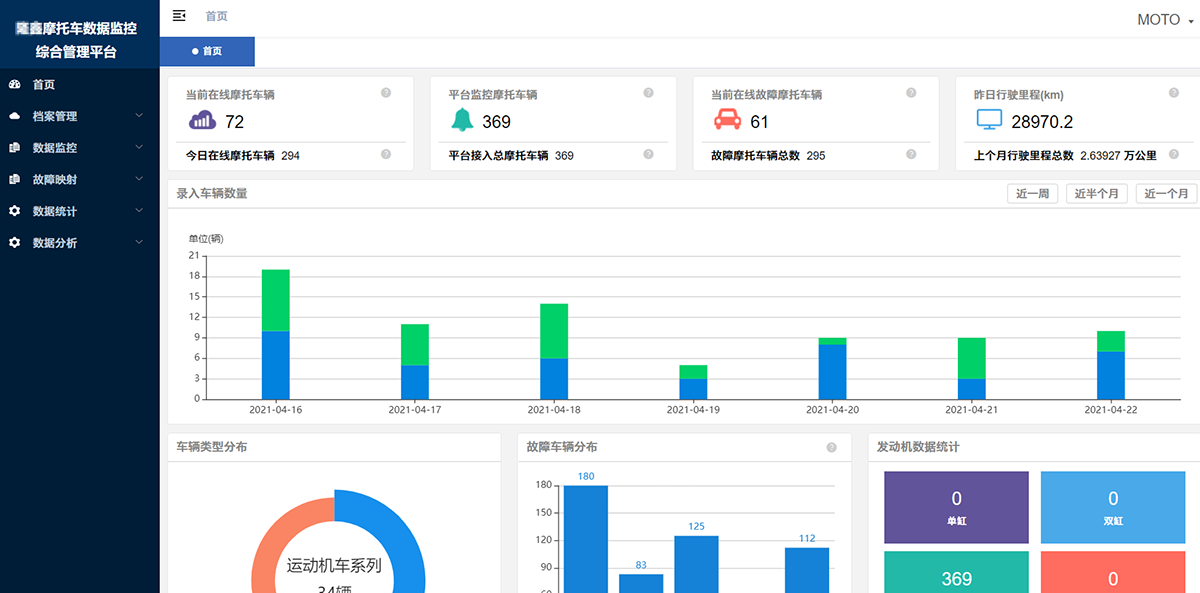Toggle the sidebar collapse hamburger icon
The width and height of the screenshot is (1200, 593).
(179, 15)
